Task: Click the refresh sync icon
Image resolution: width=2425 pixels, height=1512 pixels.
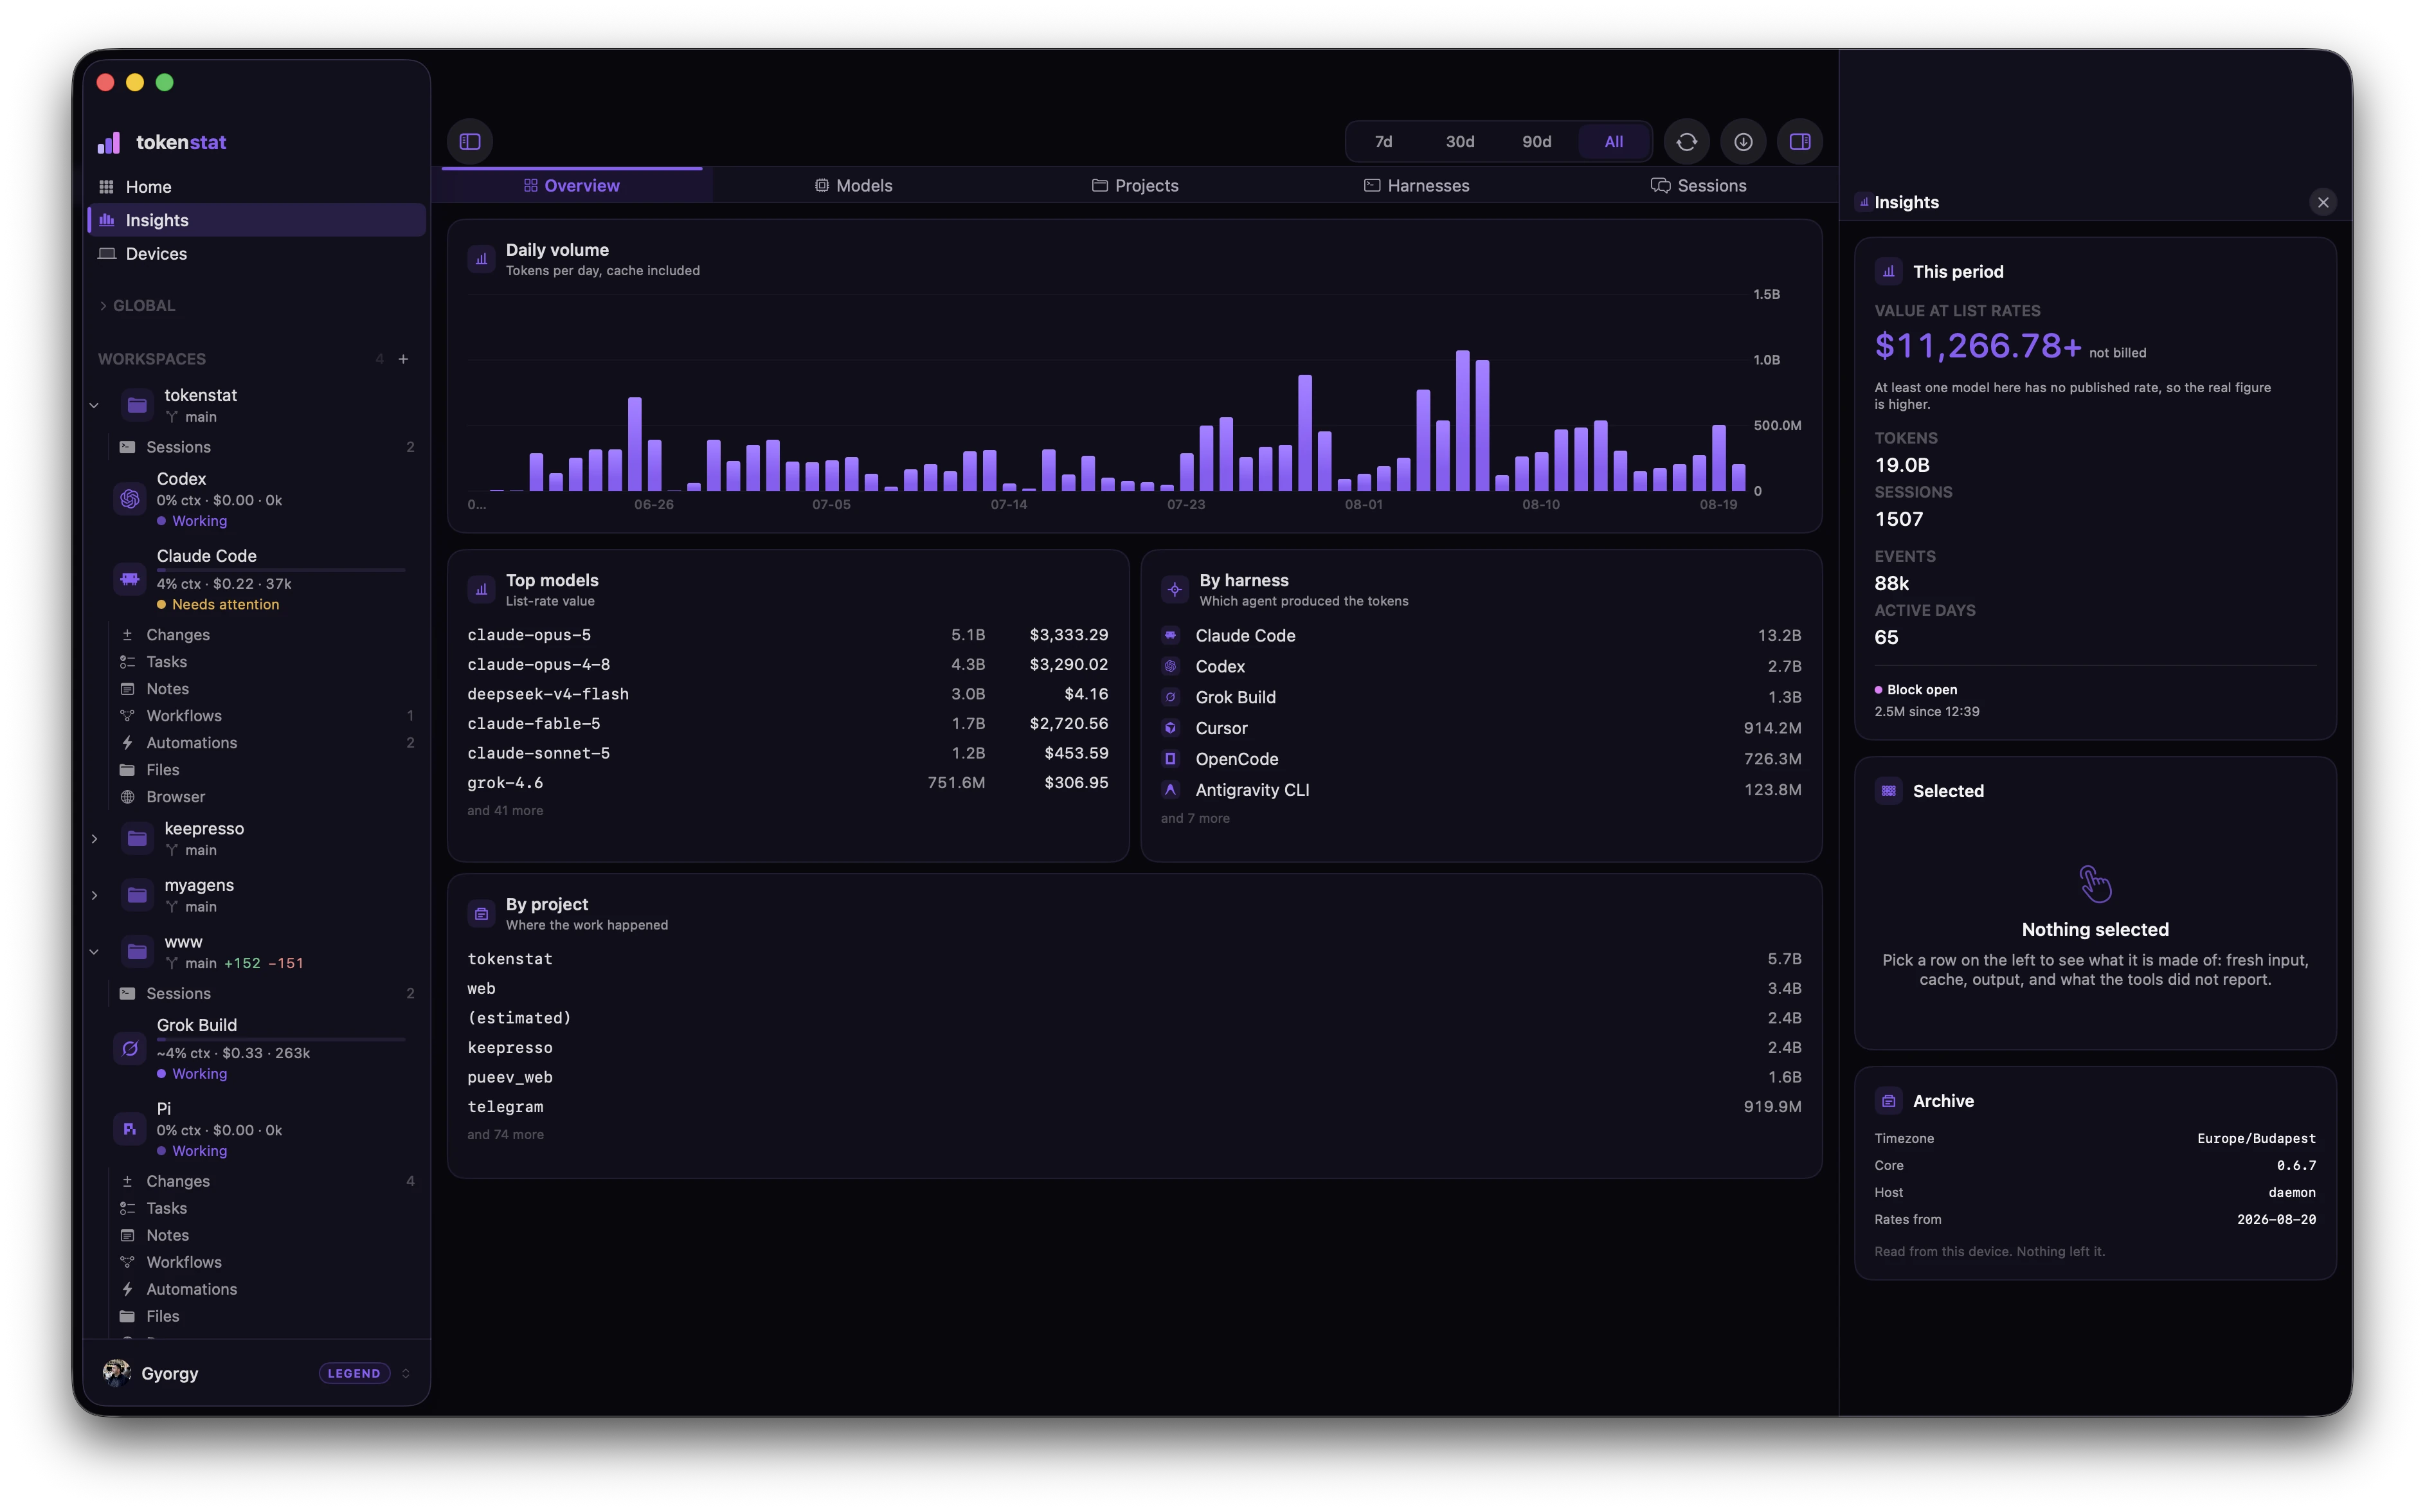Action: click(1686, 141)
